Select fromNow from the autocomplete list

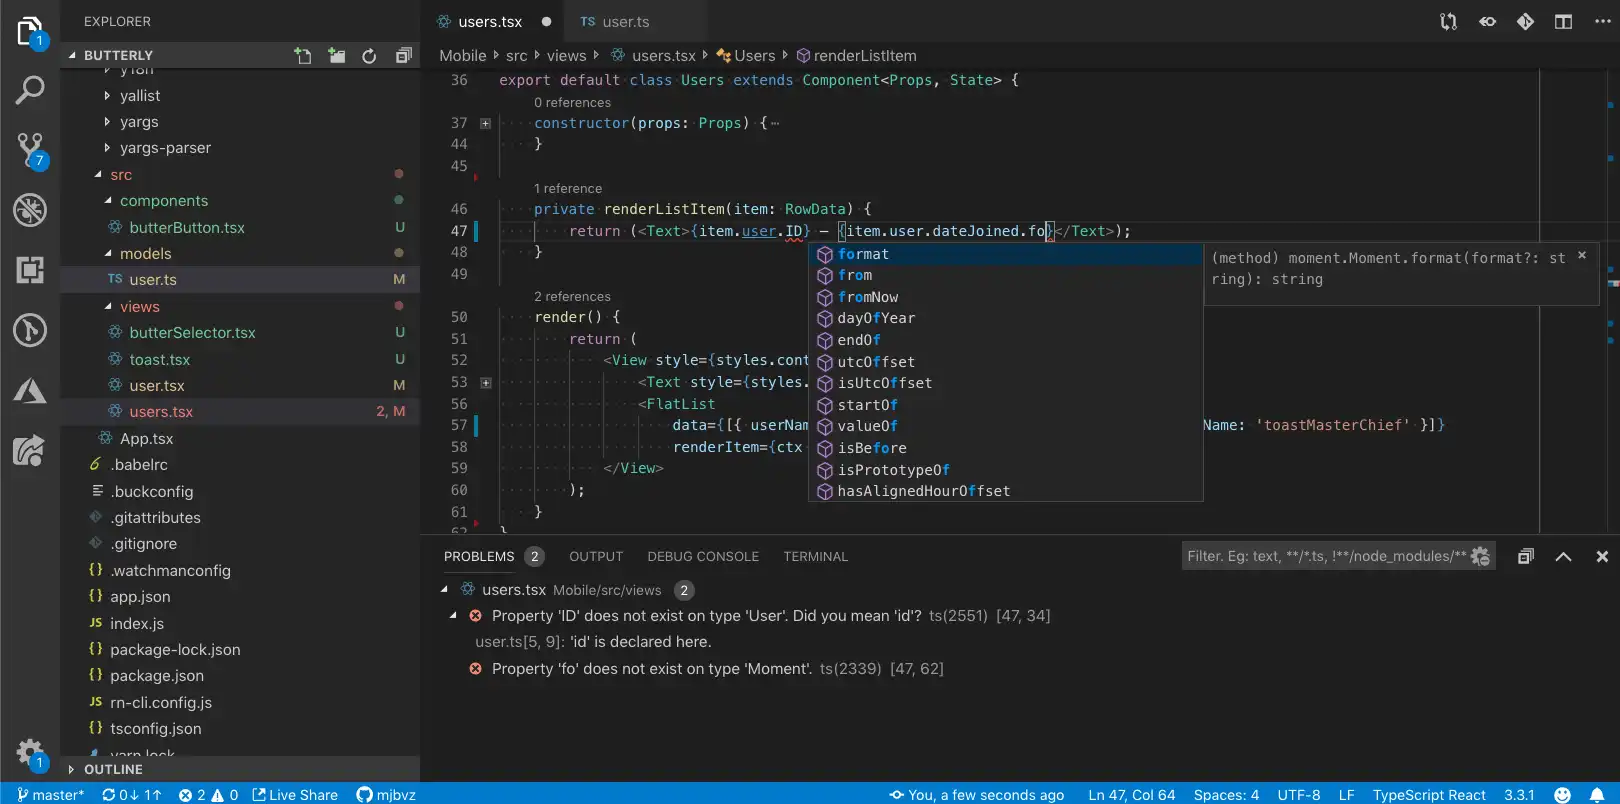click(x=868, y=297)
